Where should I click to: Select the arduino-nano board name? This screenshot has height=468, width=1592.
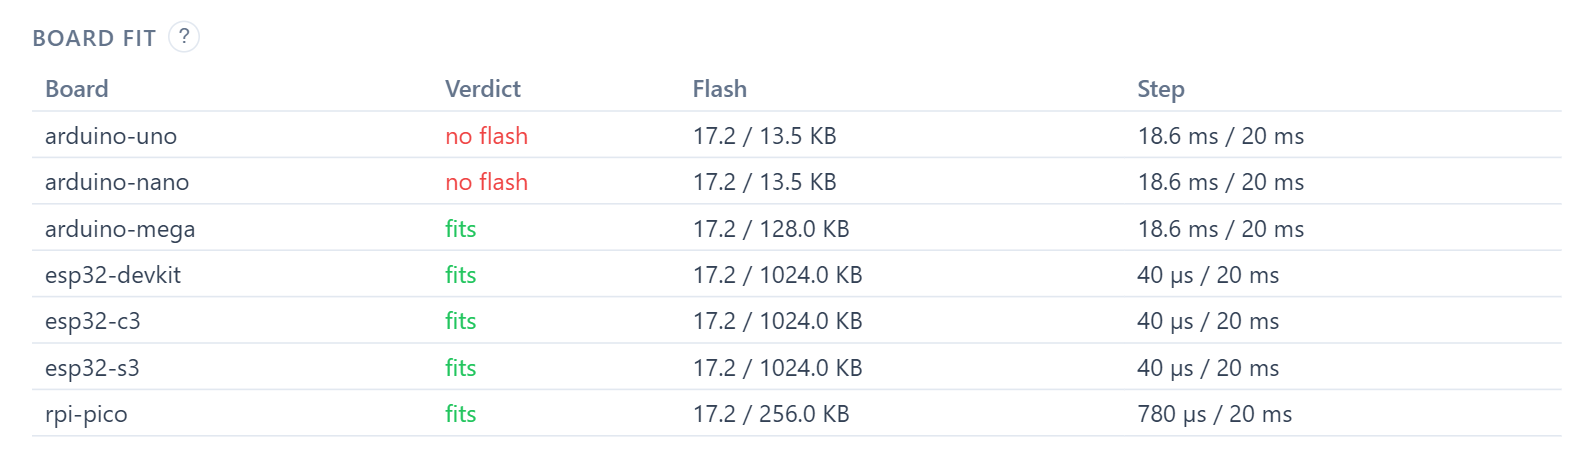click(117, 182)
